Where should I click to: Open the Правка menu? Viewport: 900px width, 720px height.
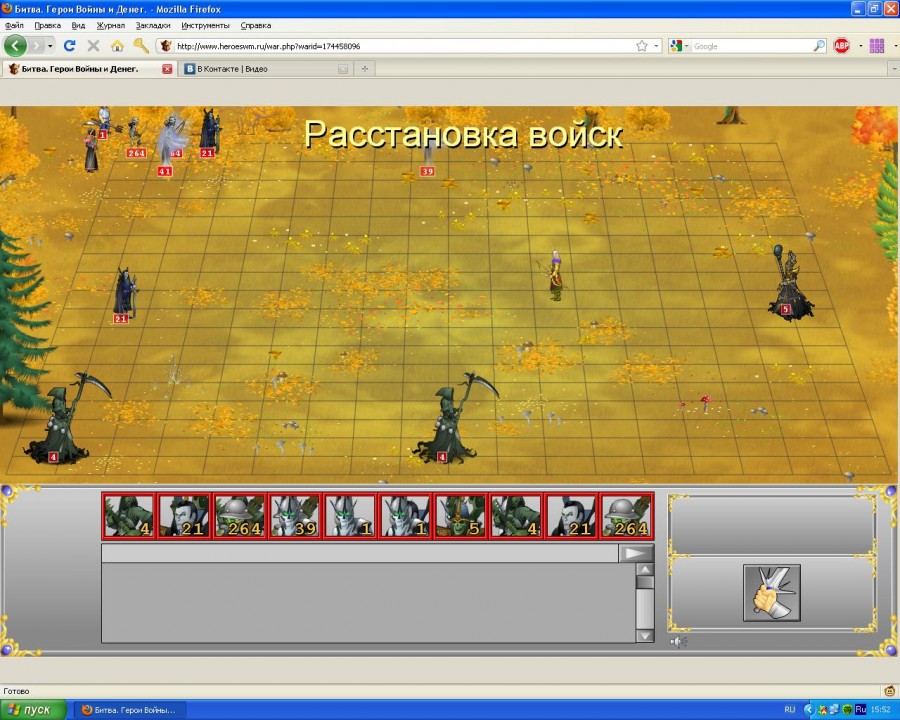tap(48, 25)
